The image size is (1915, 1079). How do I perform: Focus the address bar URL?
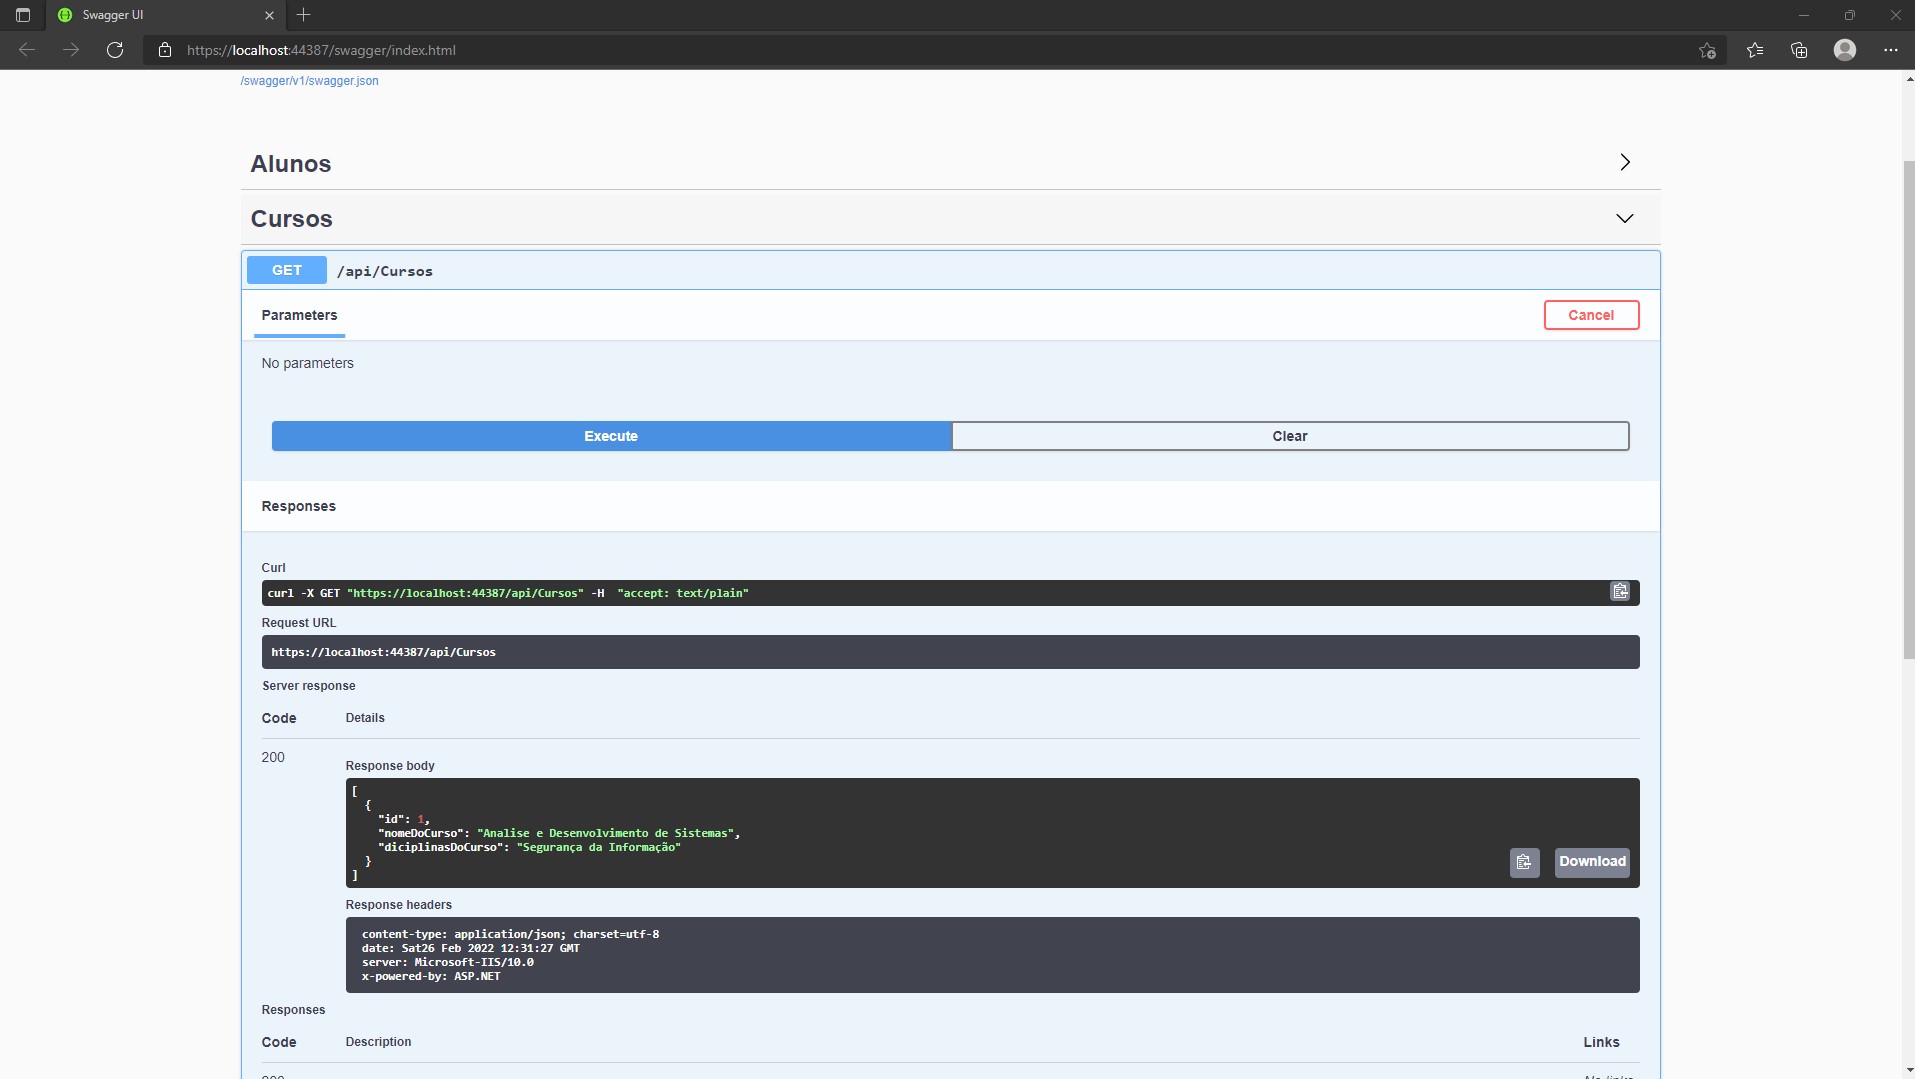click(321, 50)
